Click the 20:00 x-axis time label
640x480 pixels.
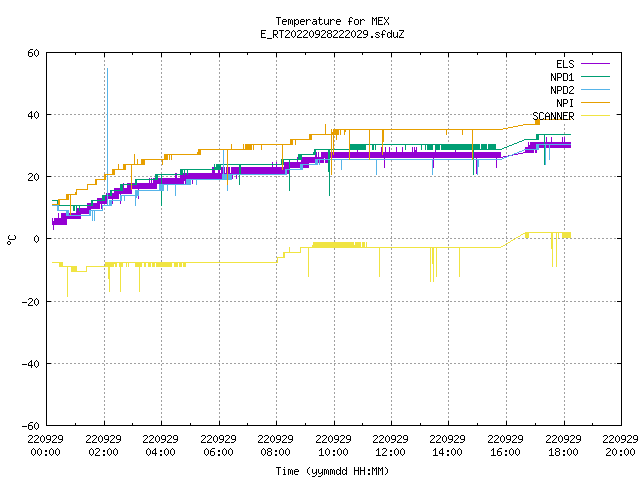[620, 452]
